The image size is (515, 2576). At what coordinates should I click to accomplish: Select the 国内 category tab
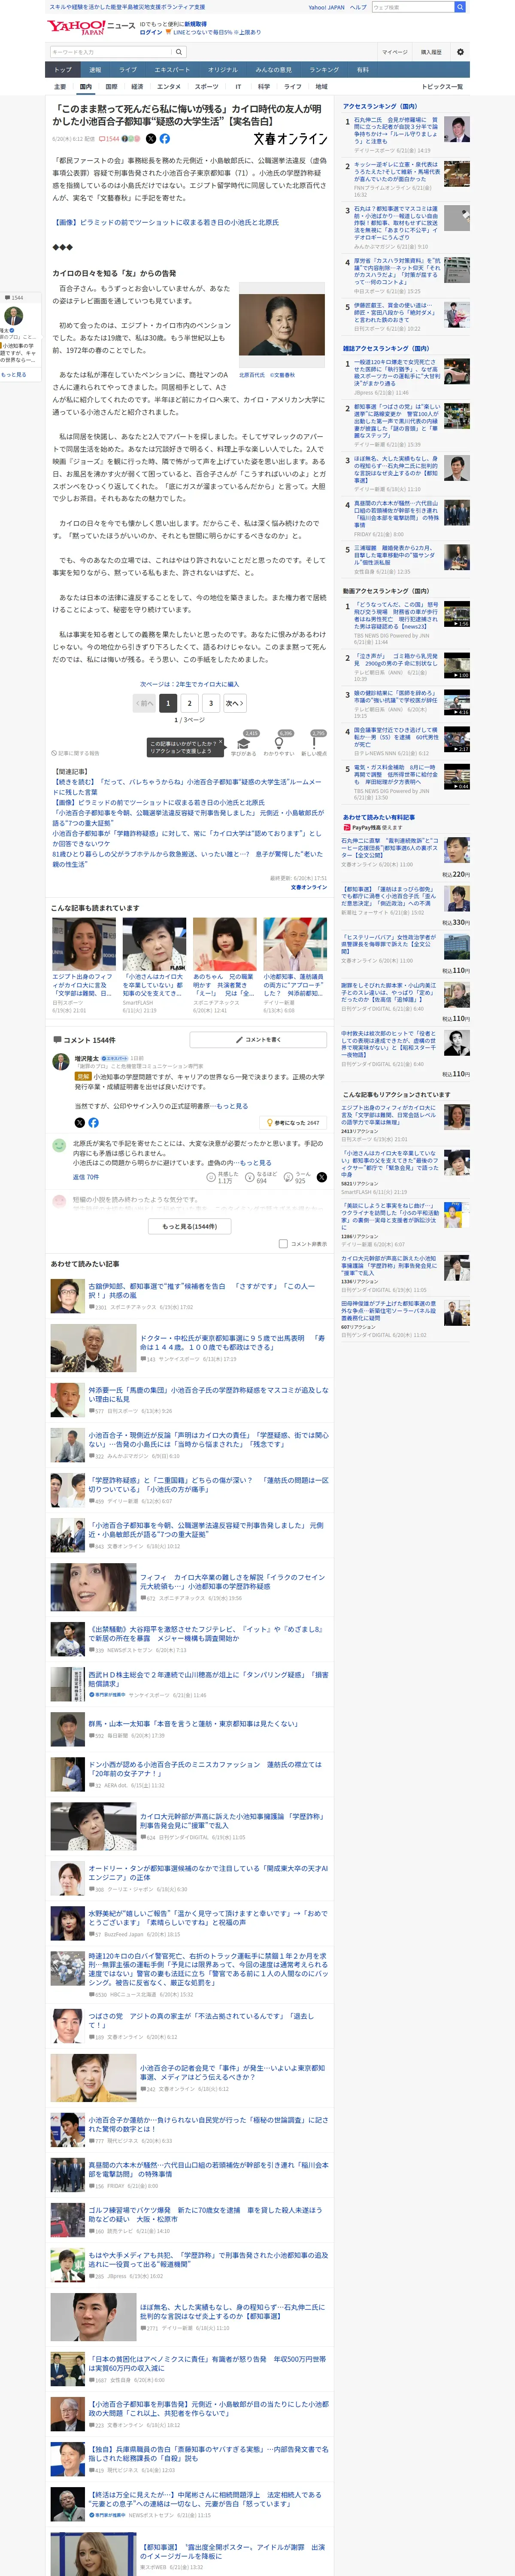[86, 87]
